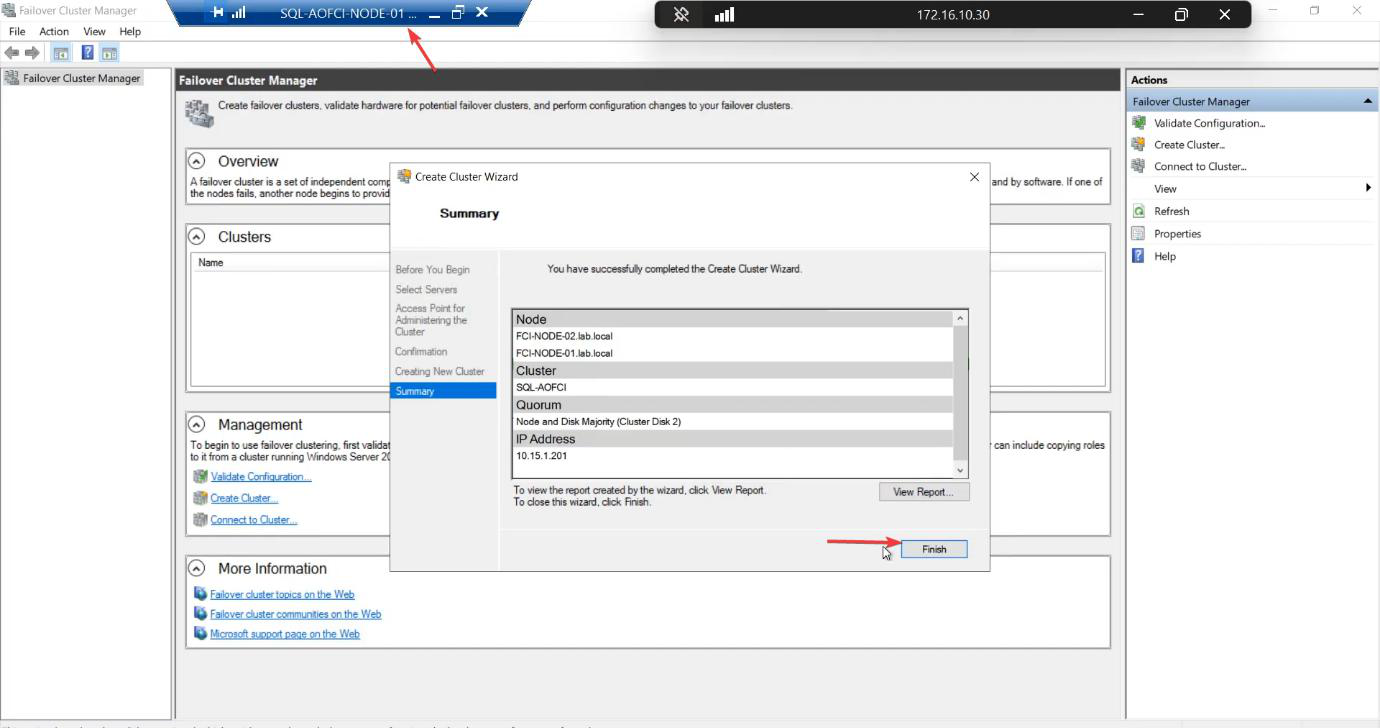The image size is (1380, 728).
Task: Open the Validate Configuration link under Management
Action: click(x=261, y=477)
